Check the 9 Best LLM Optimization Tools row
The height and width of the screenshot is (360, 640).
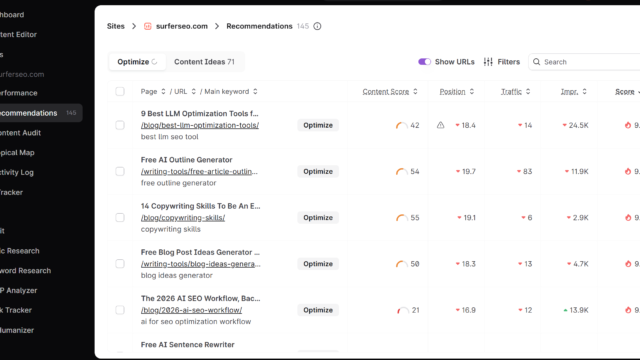(120, 125)
